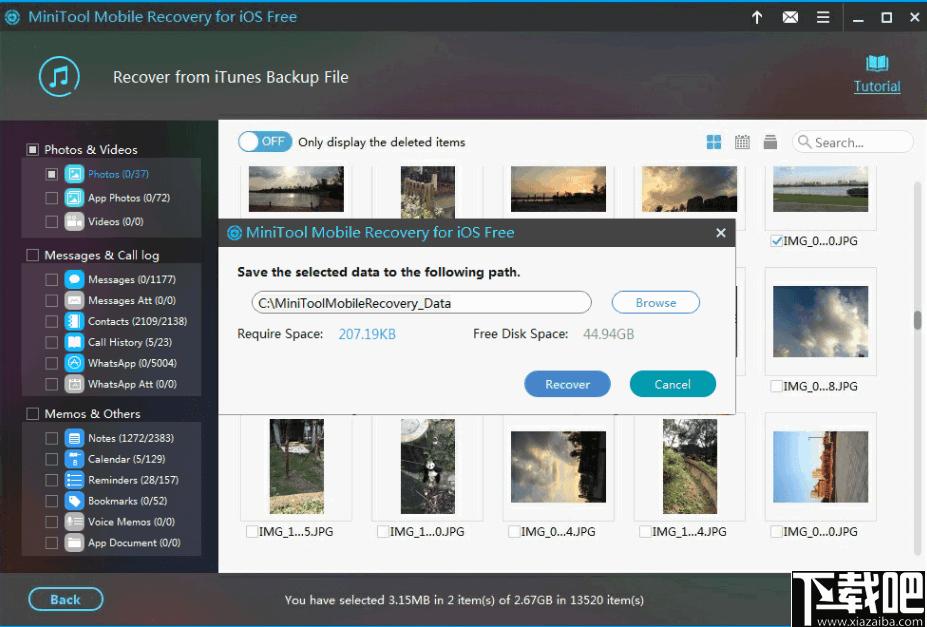927x627 pixels.
Task: Click the save path input field
Action: coord(422,303)
